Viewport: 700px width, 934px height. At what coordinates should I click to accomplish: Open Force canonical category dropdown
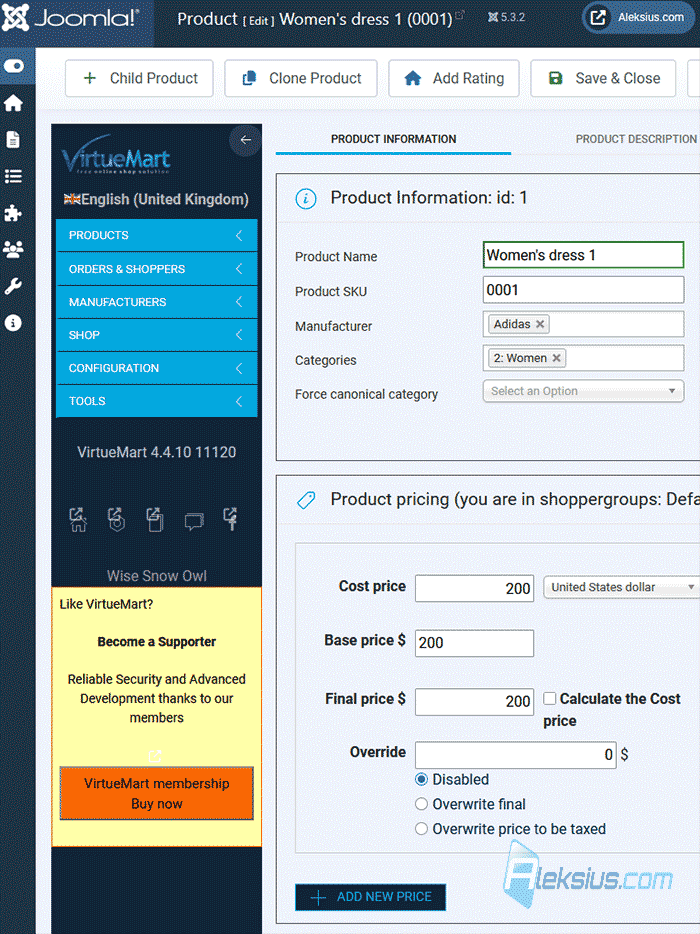[583, 391]
